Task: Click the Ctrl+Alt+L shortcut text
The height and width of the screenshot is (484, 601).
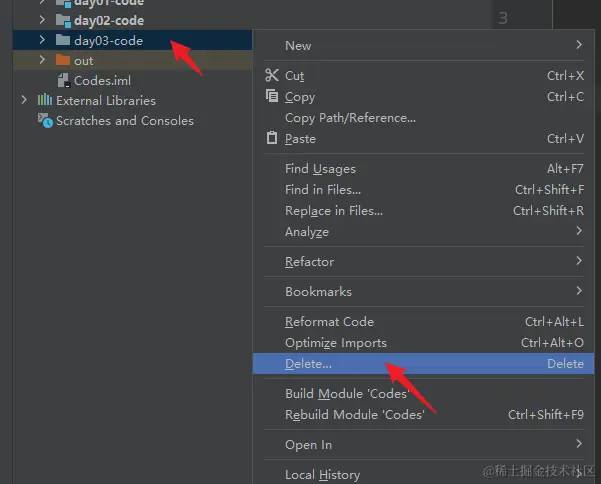Action: click(x=555, y=322)
